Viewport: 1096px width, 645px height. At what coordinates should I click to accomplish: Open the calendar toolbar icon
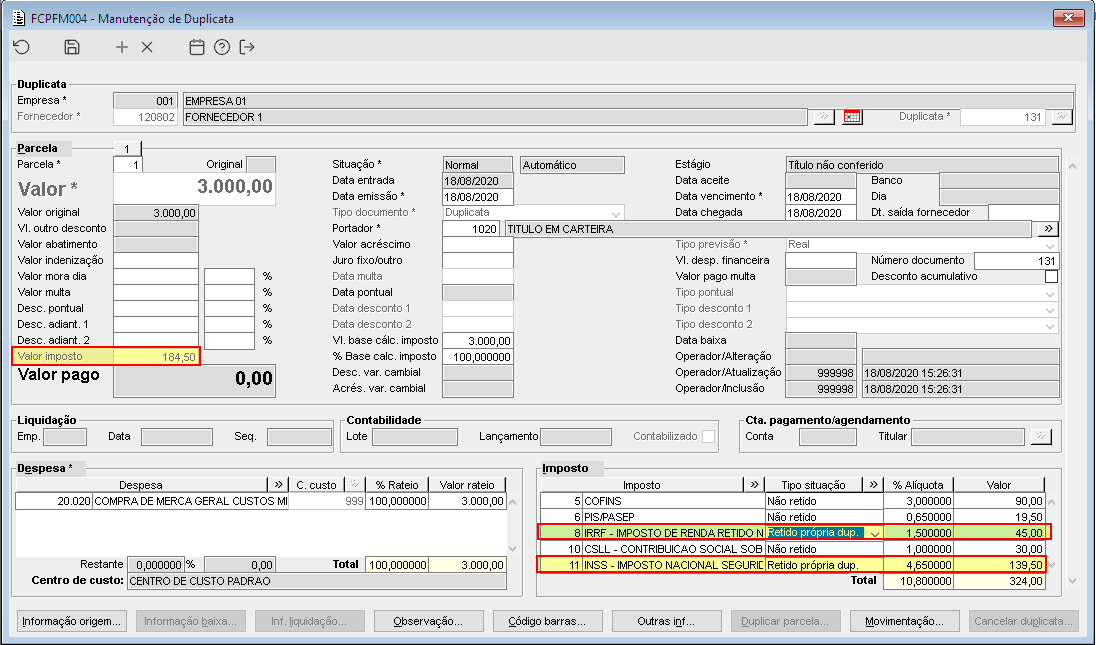coord(197,47)
